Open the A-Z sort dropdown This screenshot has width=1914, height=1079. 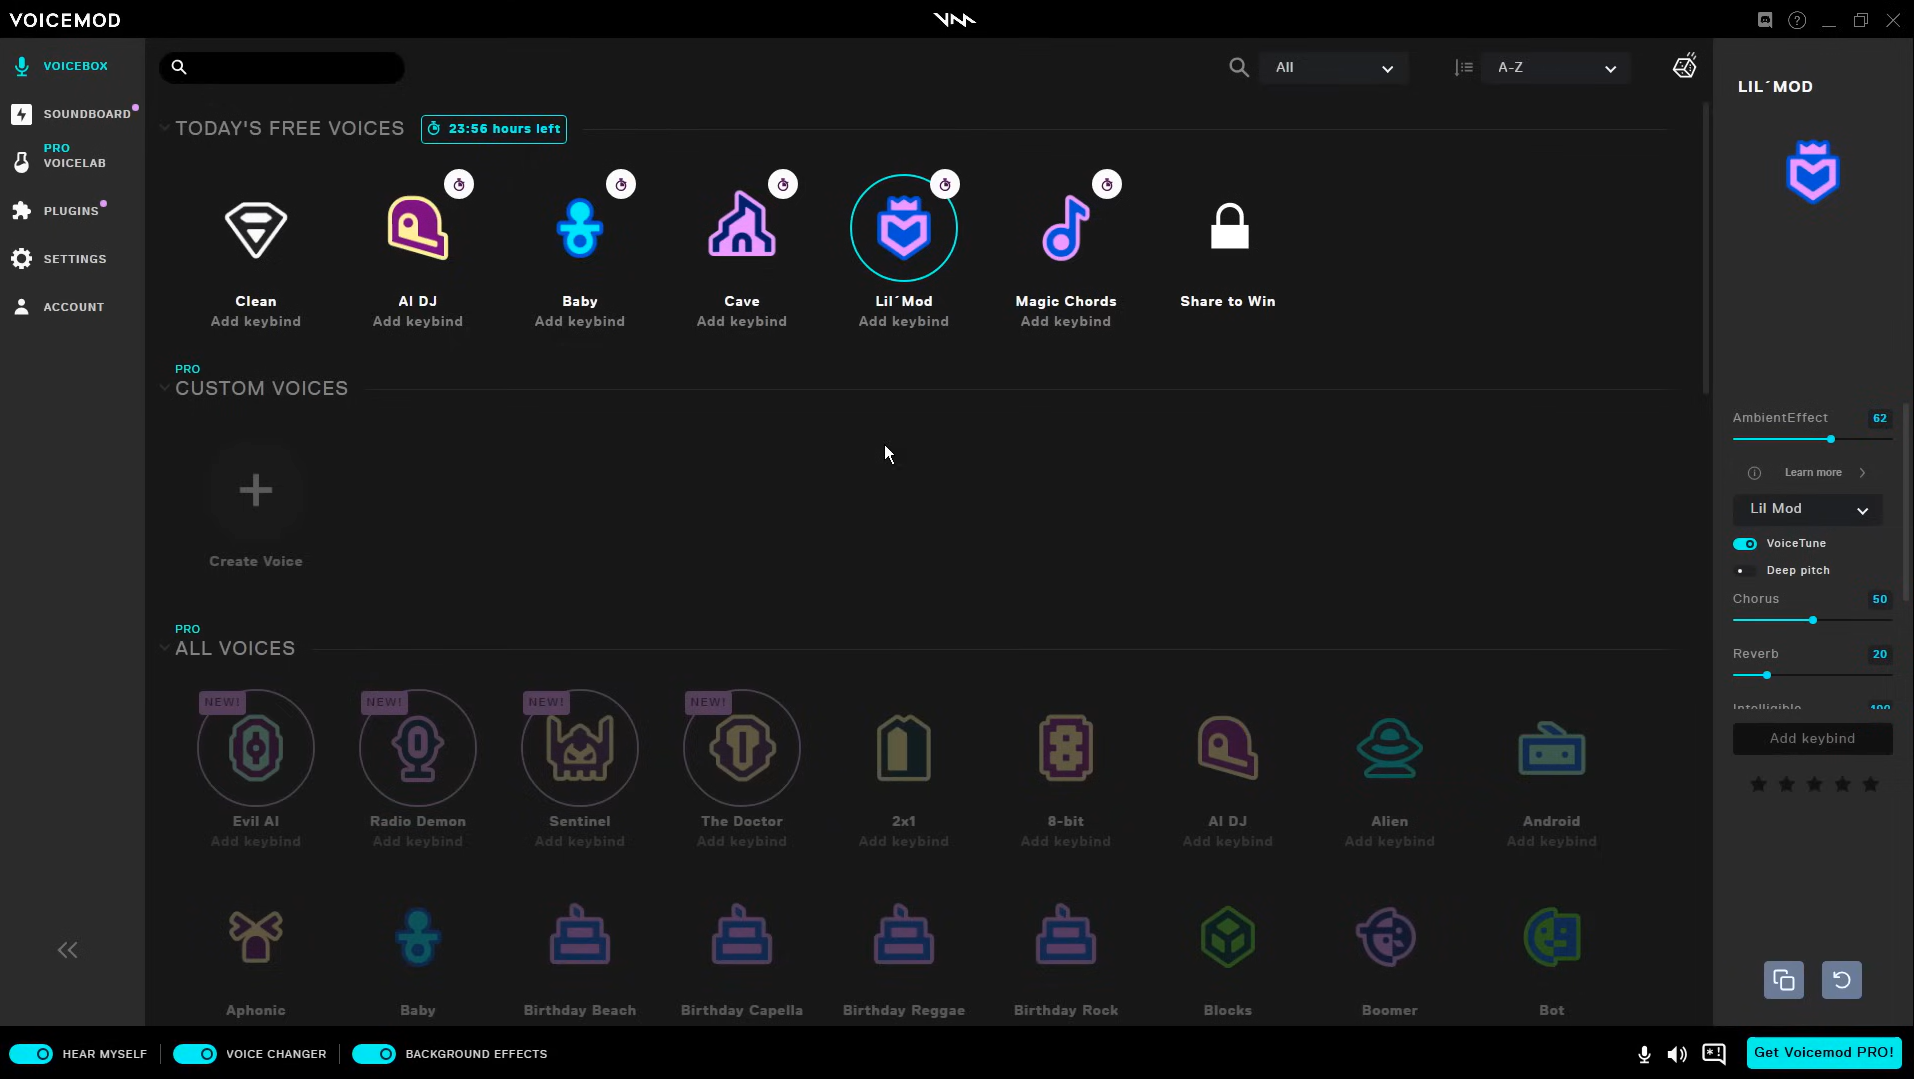click(x=1556, y=67)
